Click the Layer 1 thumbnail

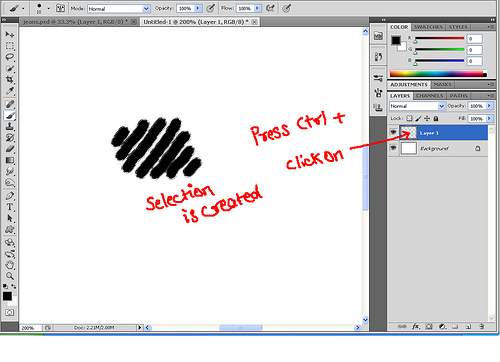pos(408,133)
